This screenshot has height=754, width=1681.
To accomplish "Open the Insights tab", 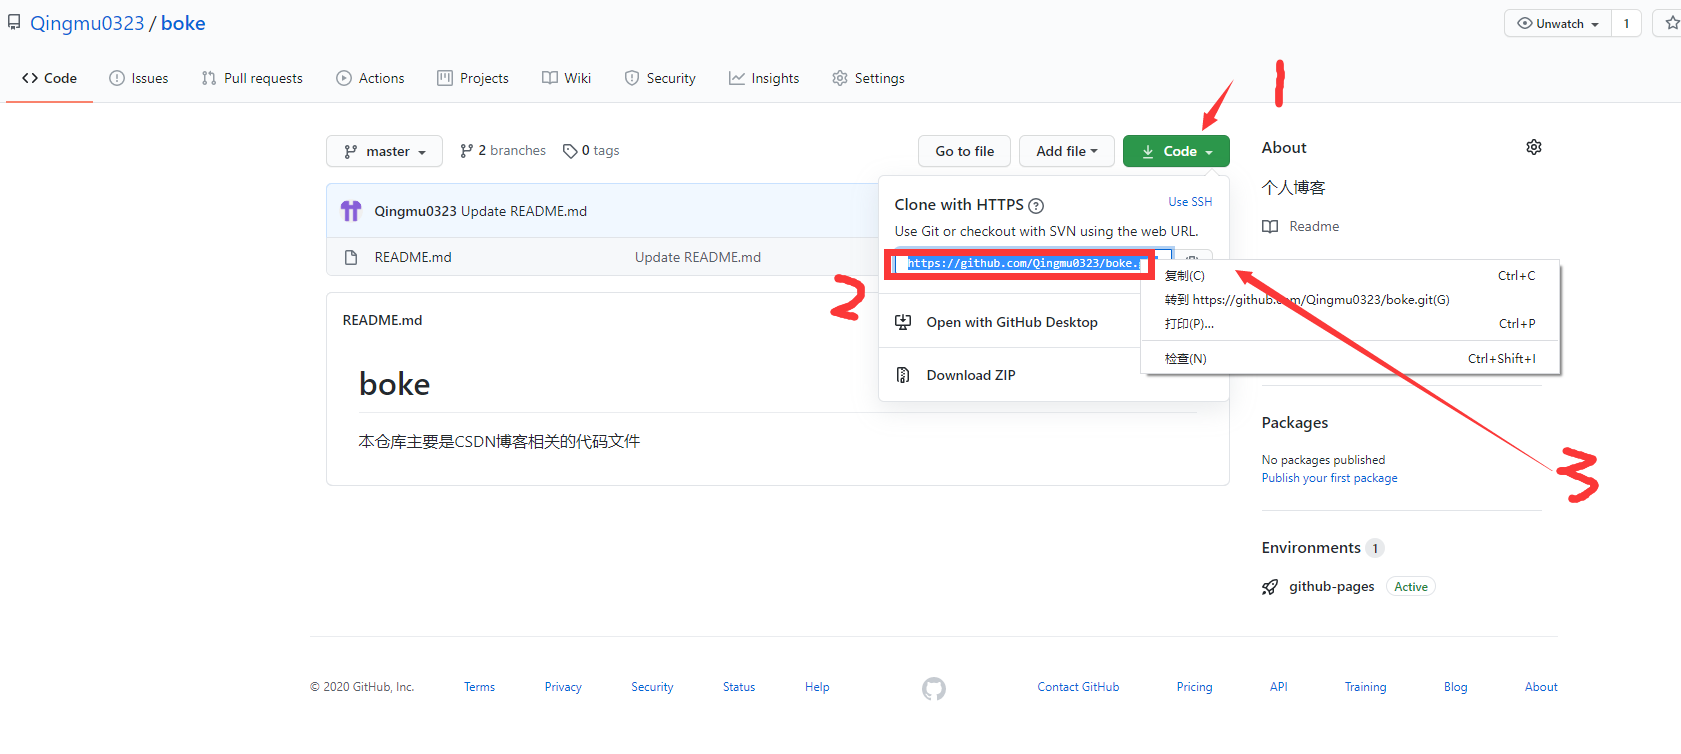I will [x=764, y=78].
